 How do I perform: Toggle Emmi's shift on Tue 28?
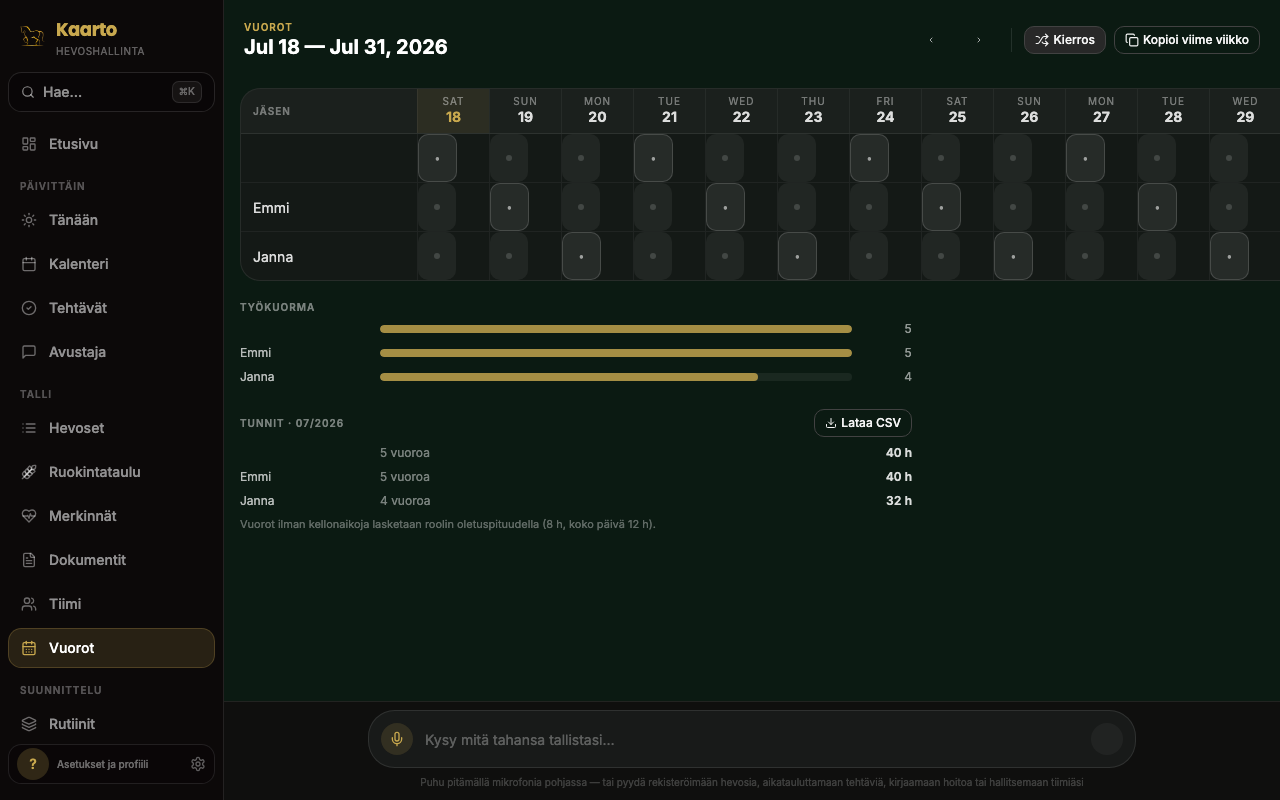tap(1157, 207)
